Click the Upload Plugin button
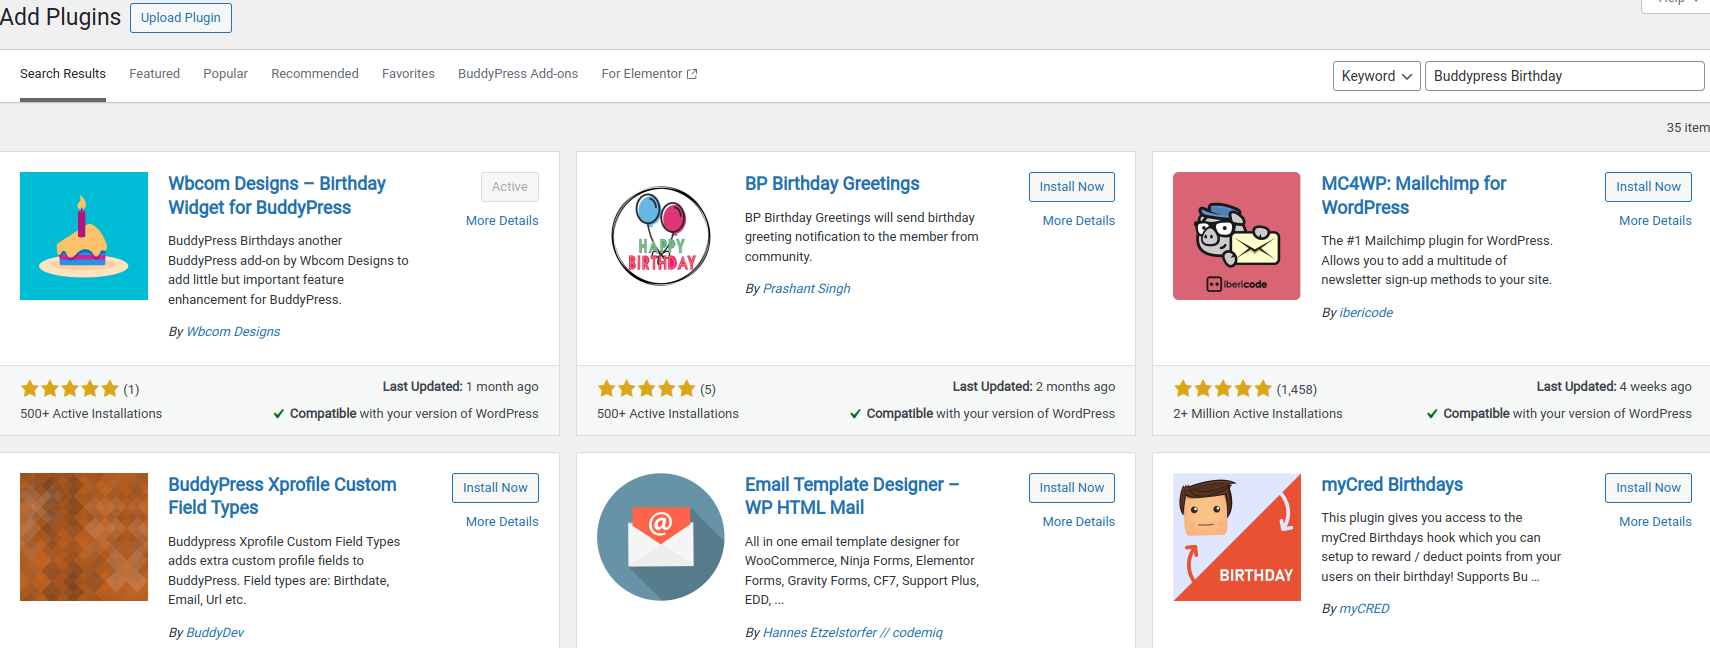This screenshot has height=648, width=1710. pyautogui.click(x=180, y=18)
